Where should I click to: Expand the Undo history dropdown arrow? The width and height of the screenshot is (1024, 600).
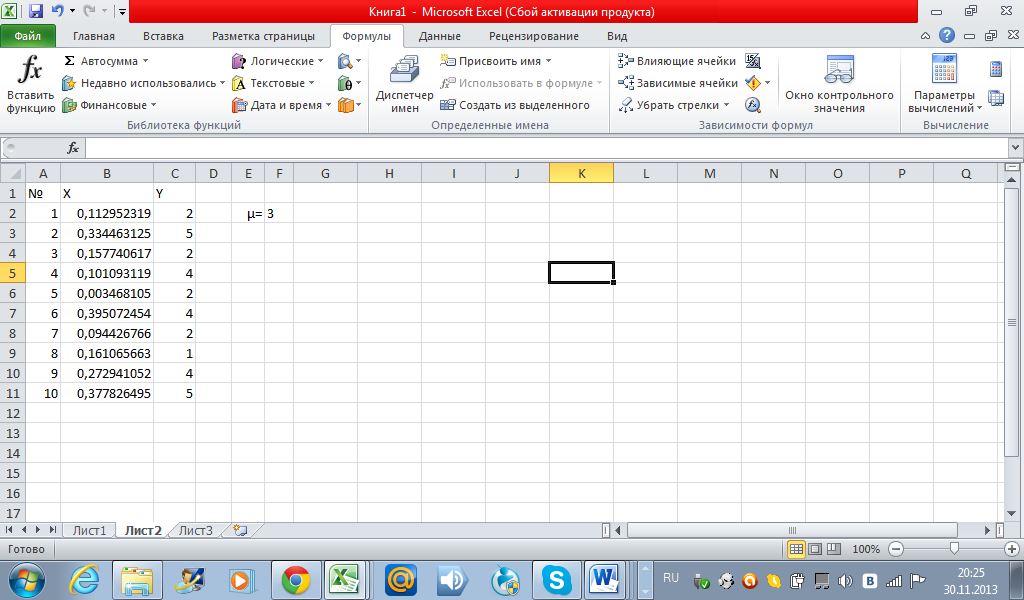click(x=72, y=11)
